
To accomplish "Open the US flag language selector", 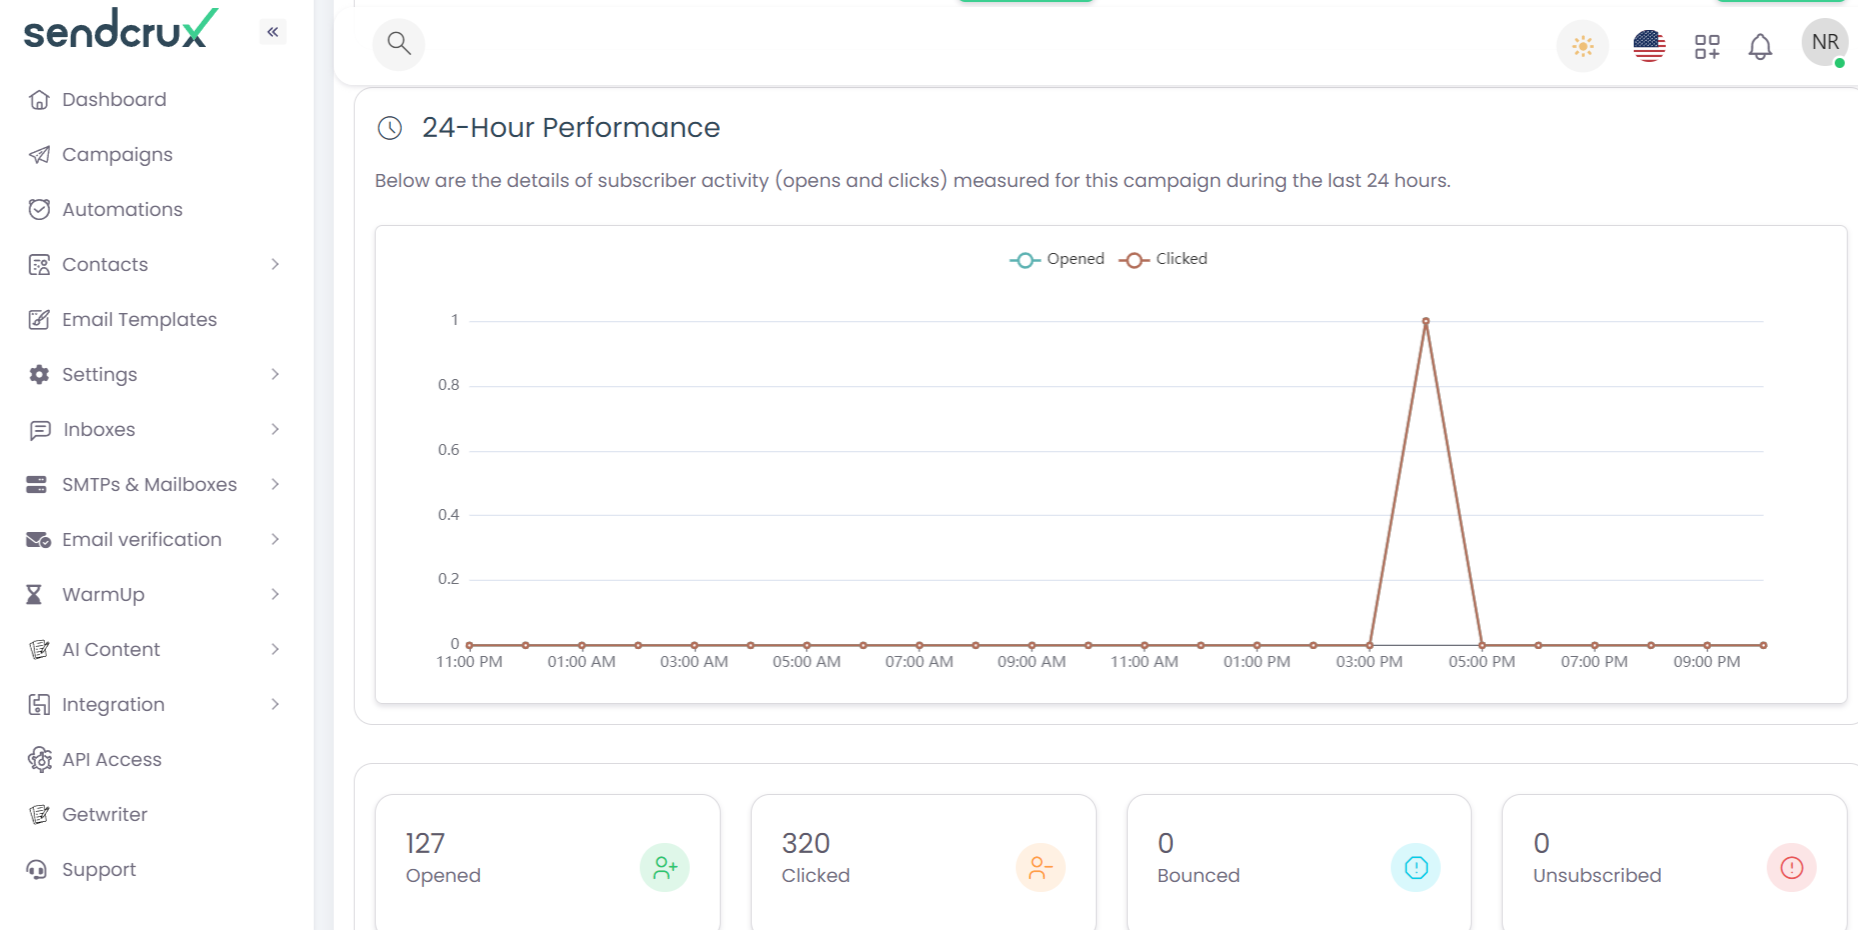I will [x=1649, y=46].
